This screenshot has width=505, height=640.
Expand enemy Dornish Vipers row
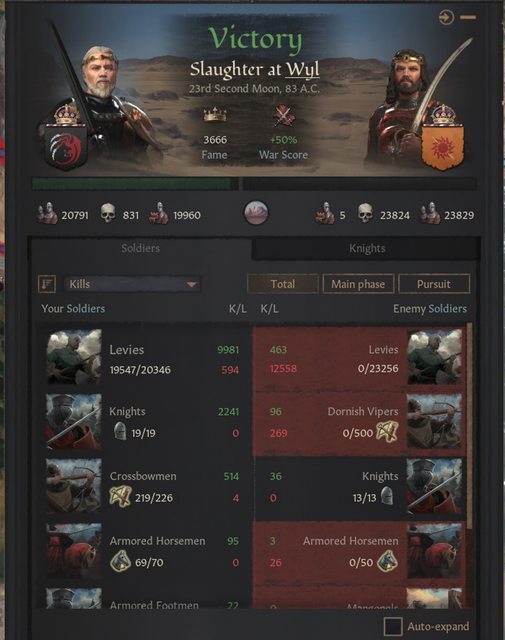[x=359, y=423]
